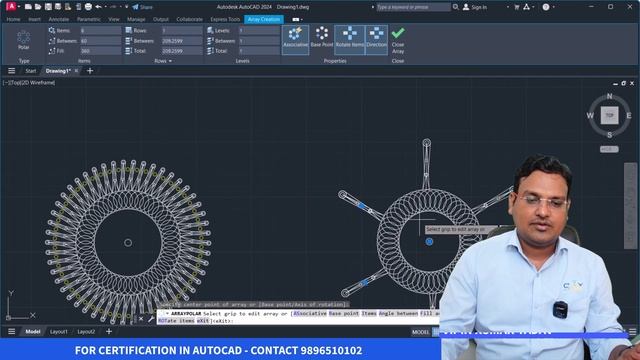Screen dimensions: 640x360
Task: Click the Levels count input field
Action: tap(259, 31)
